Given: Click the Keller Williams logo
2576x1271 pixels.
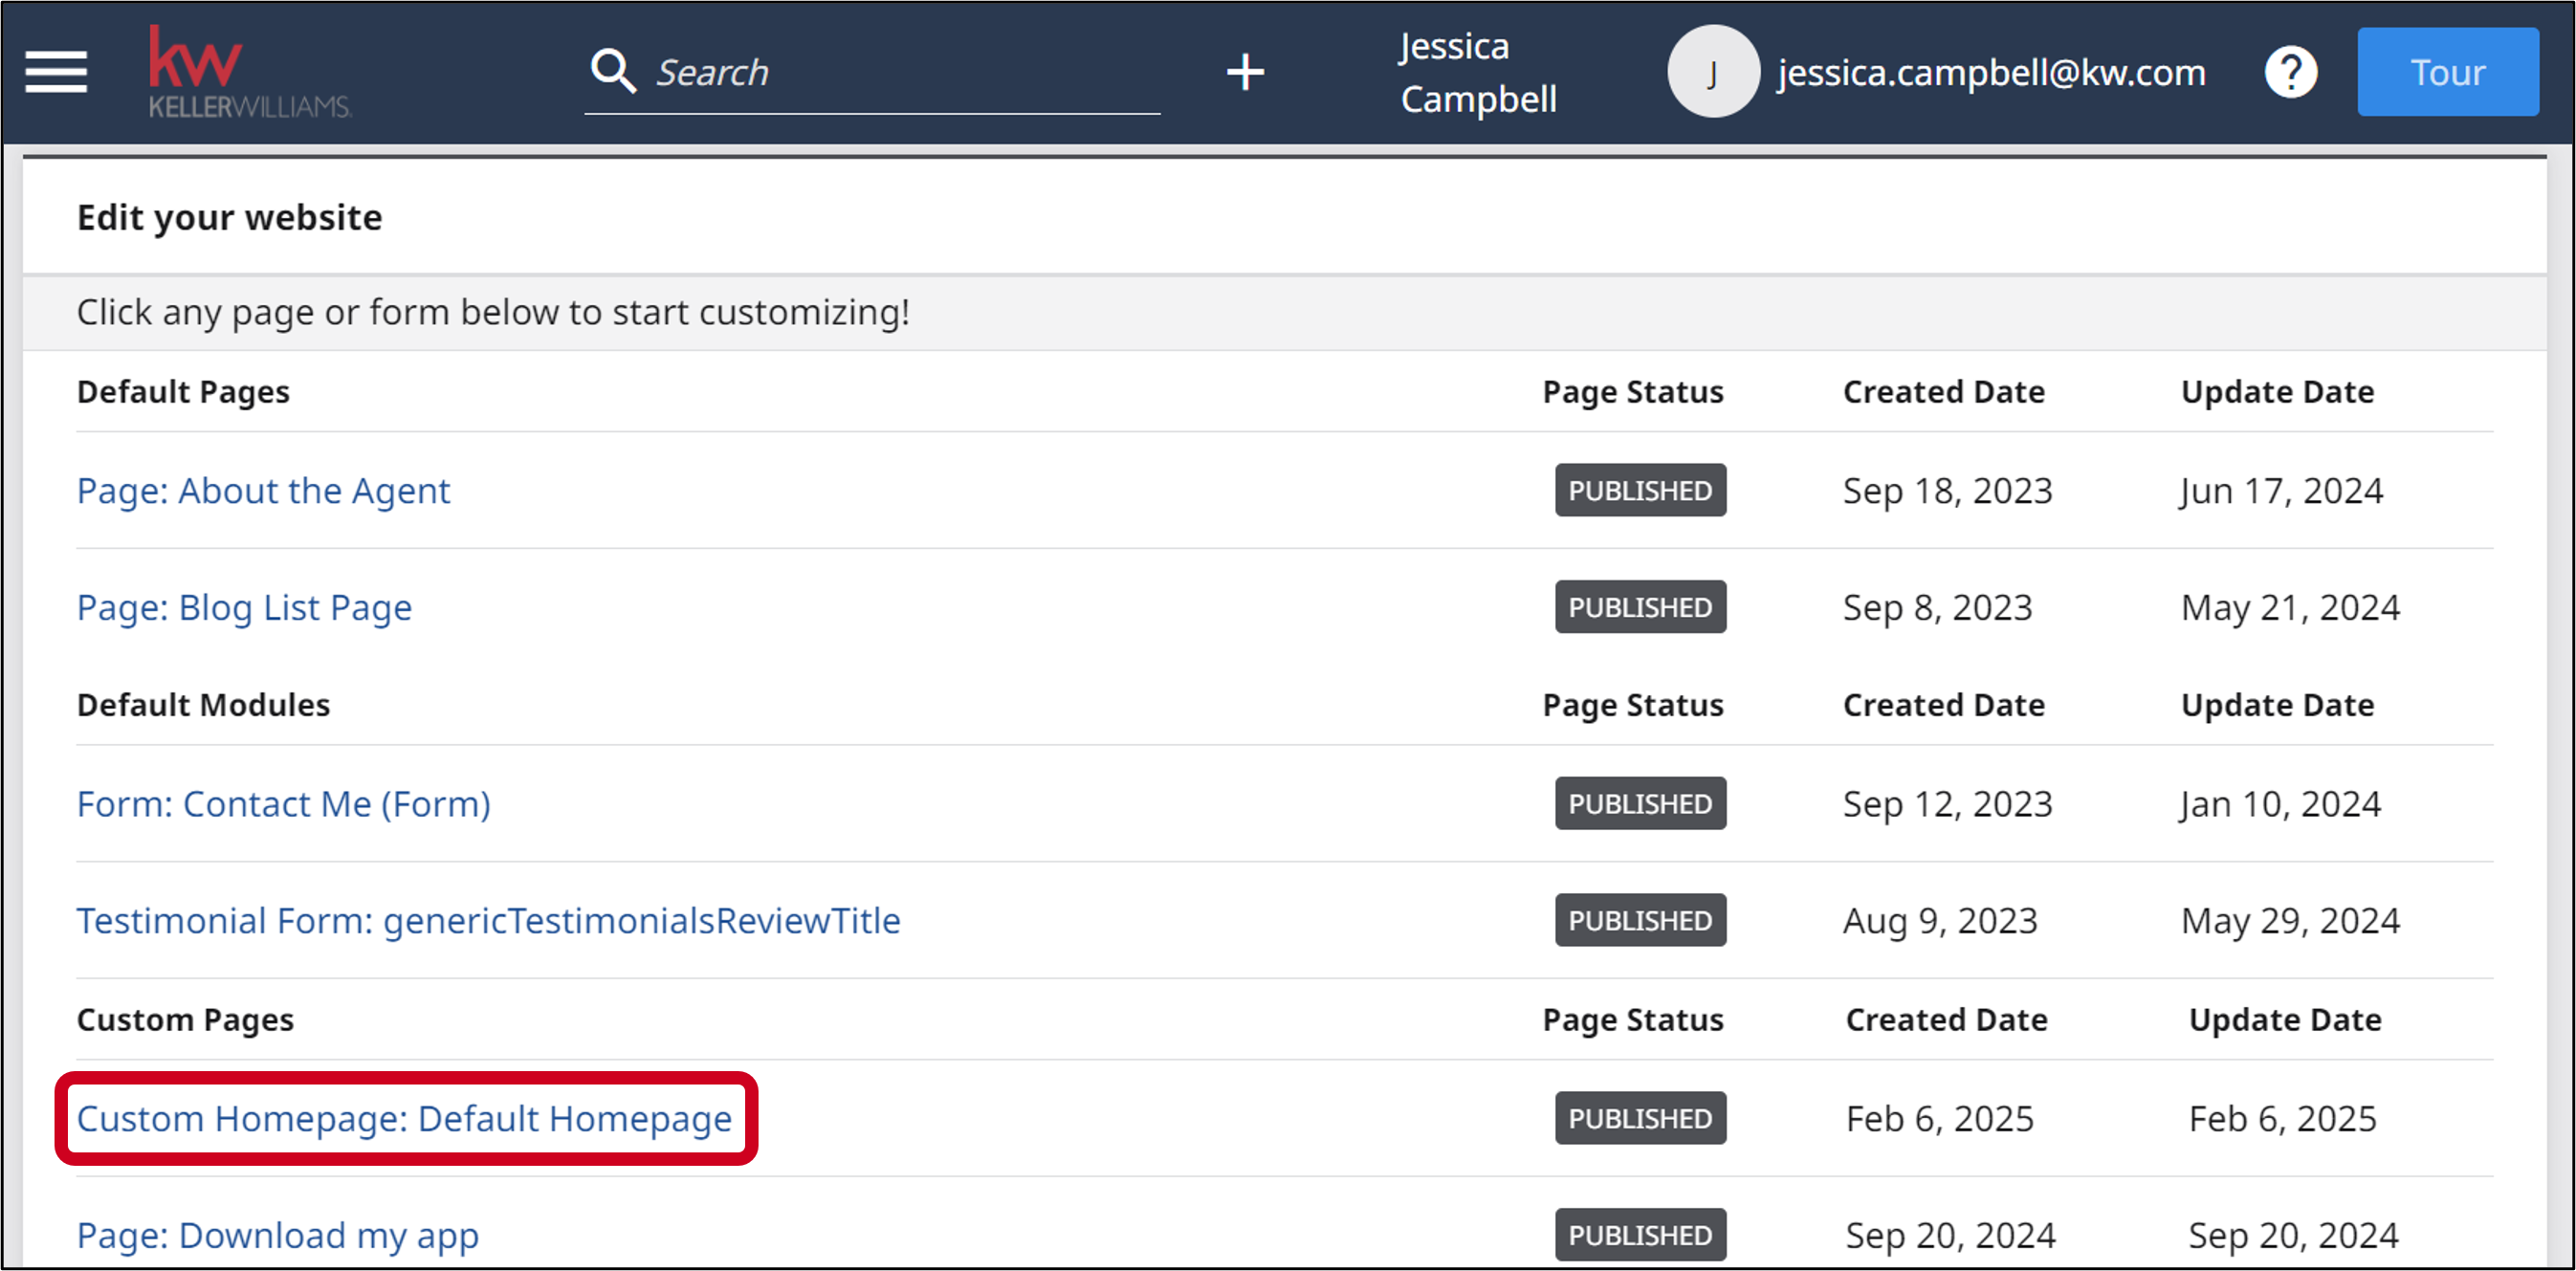Looking at the screenshot, I should [x=250, y=72].
